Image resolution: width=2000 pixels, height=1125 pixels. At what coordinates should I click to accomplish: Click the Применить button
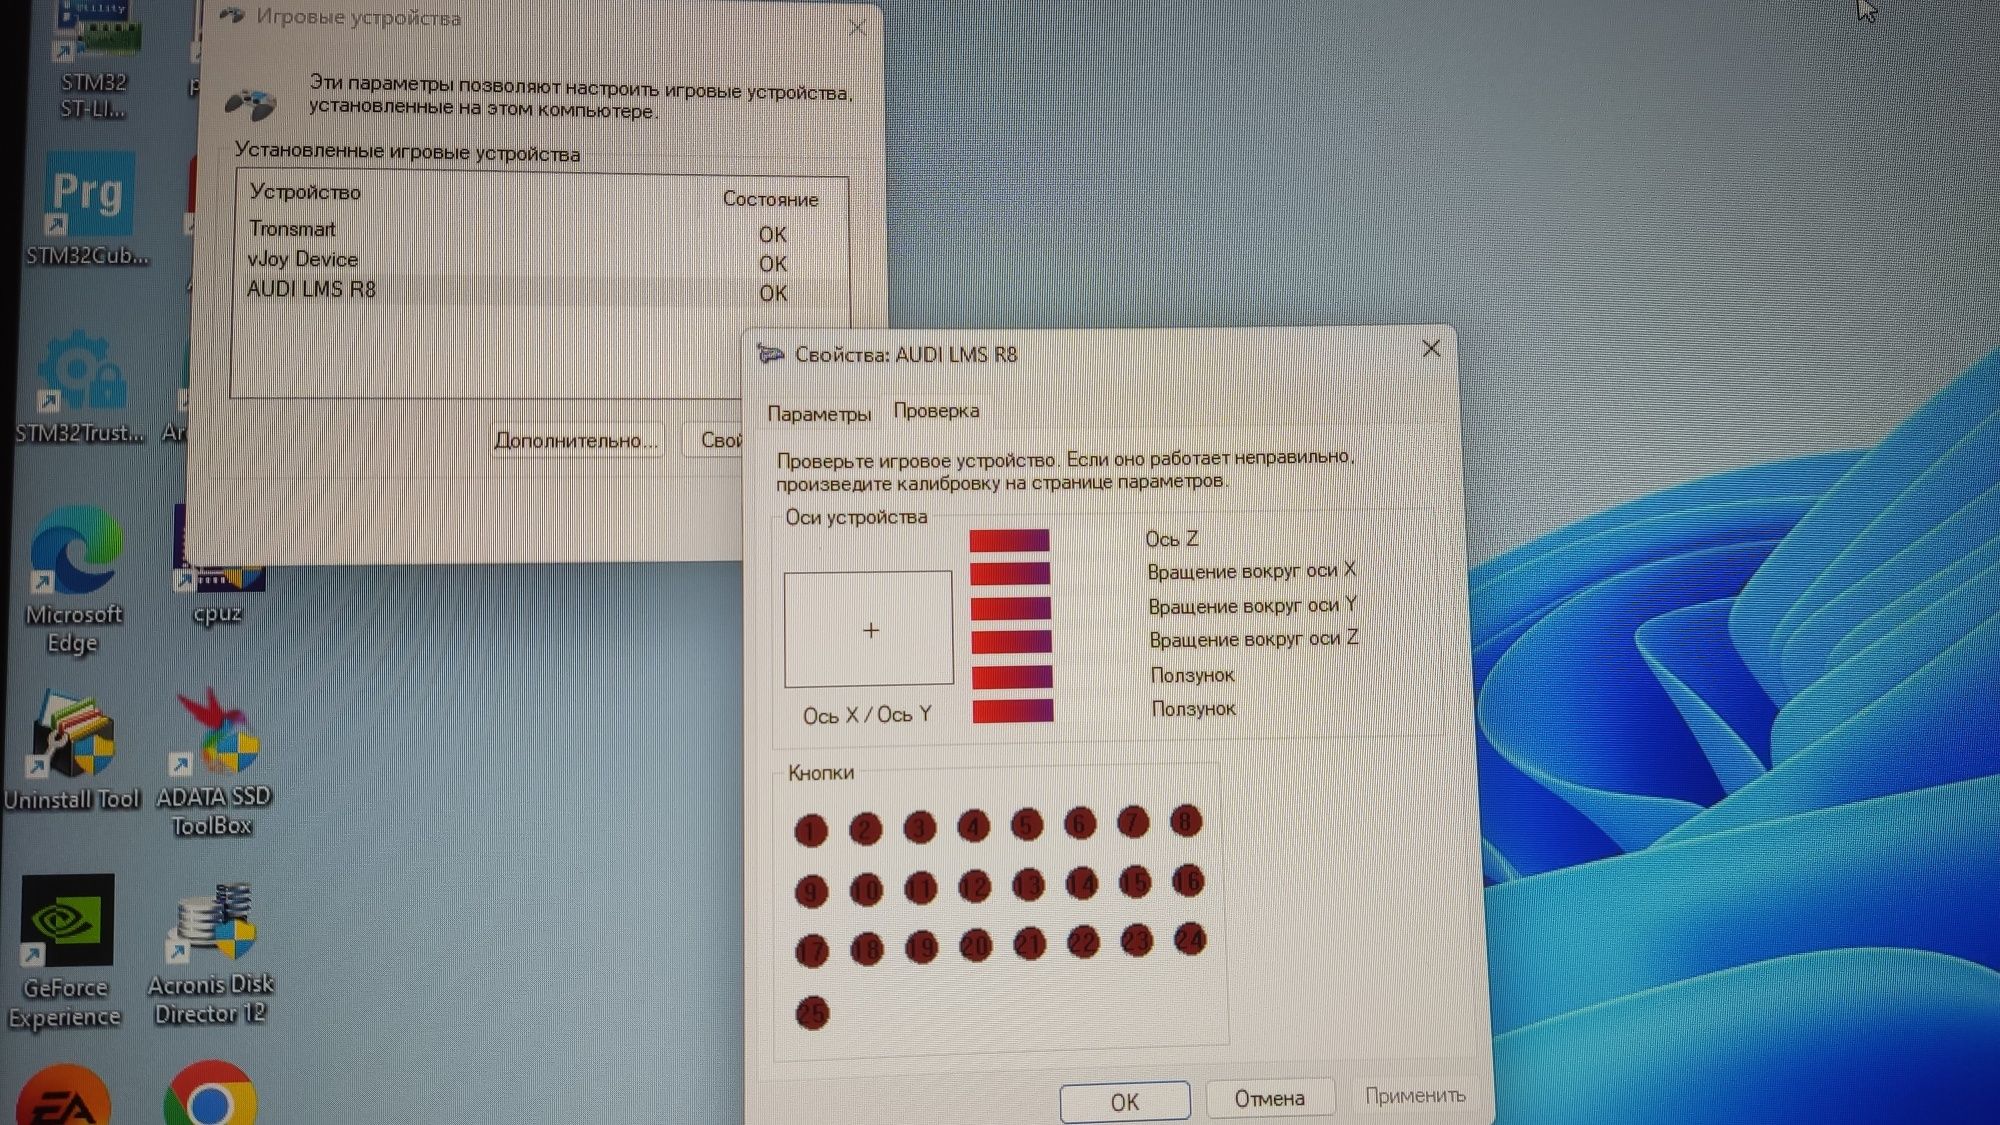(x=1415, y=1095)
